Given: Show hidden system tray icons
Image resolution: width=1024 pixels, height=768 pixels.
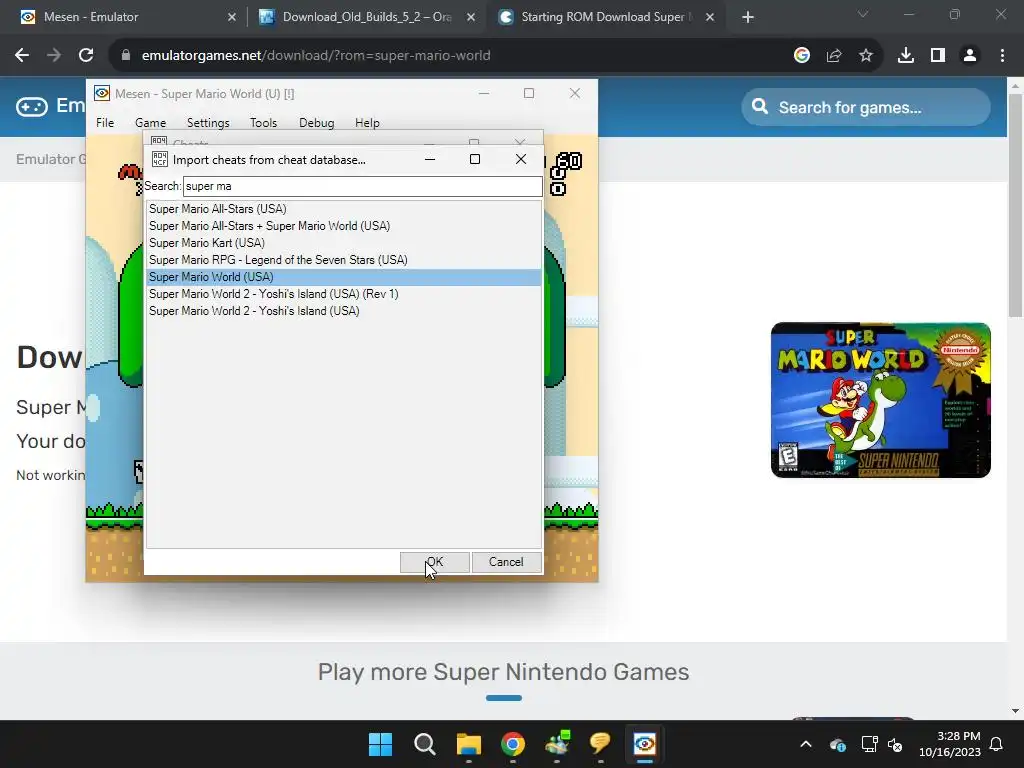Looking at the screenshot, I should pos(806,744).
